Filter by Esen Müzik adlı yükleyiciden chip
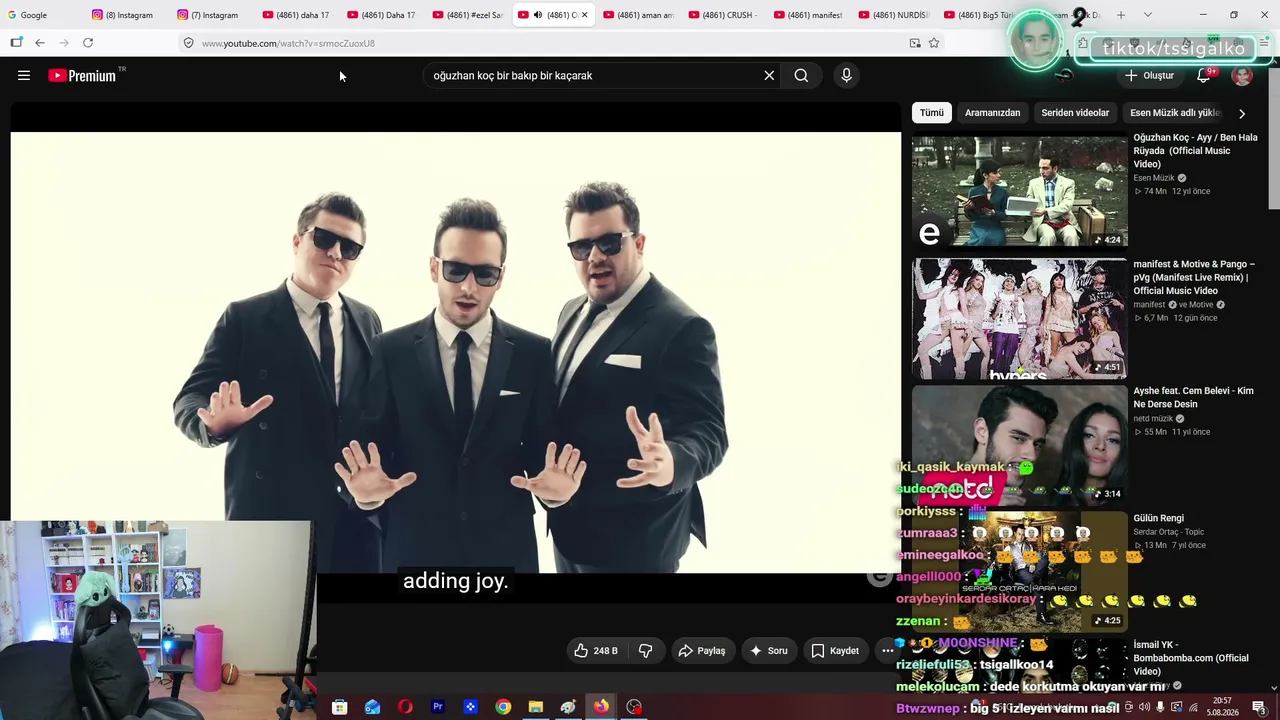 1175,113
